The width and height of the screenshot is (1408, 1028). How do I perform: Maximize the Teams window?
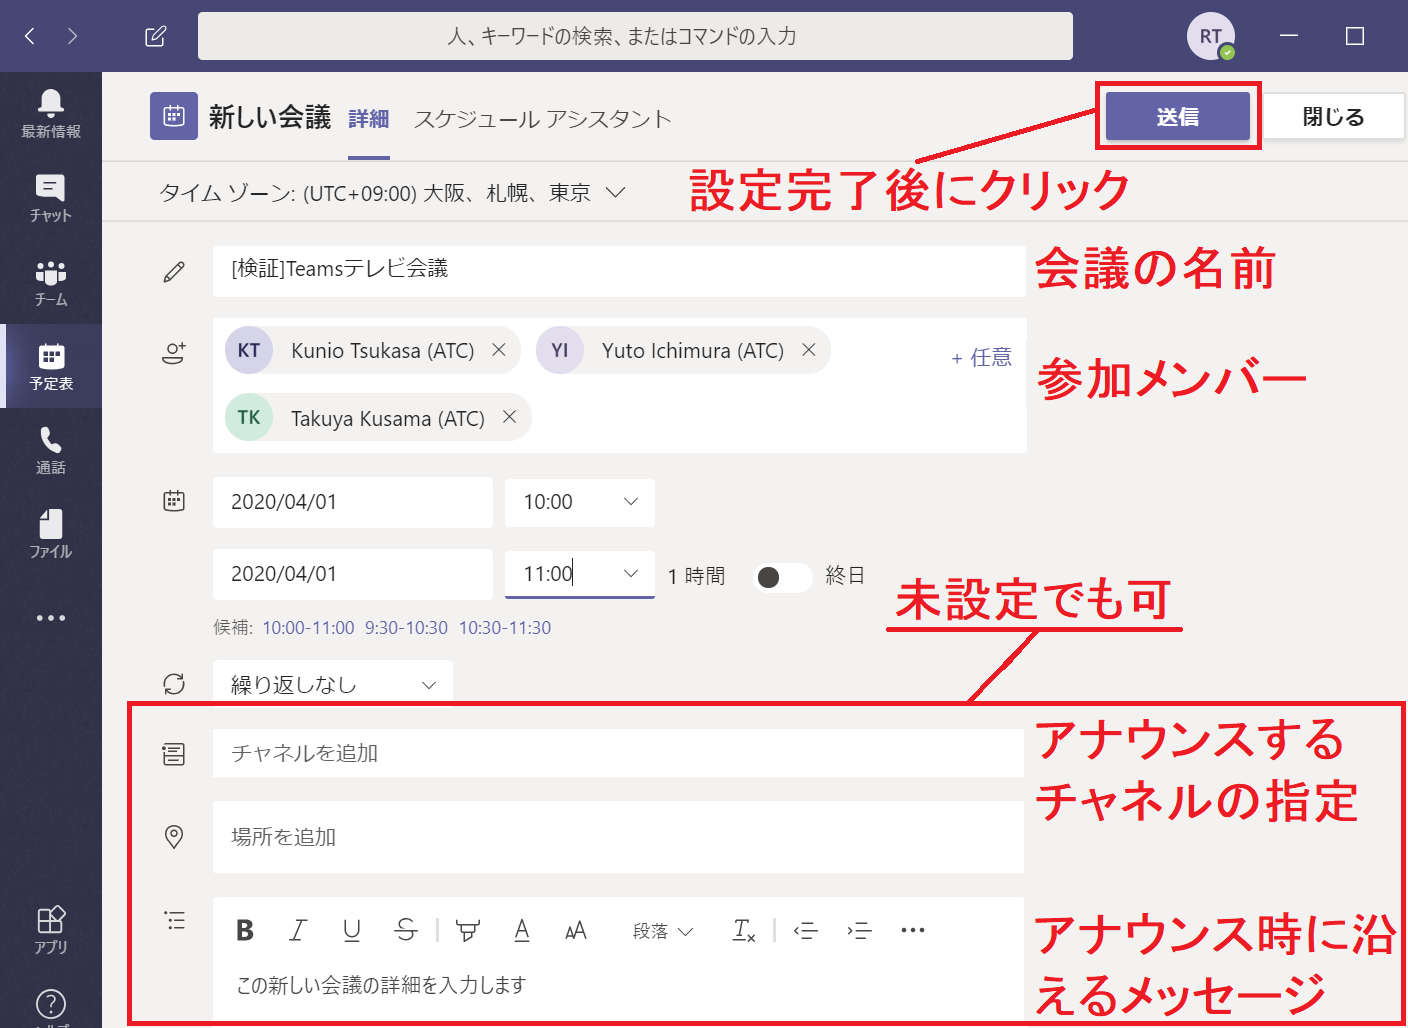coord(1355,36)
